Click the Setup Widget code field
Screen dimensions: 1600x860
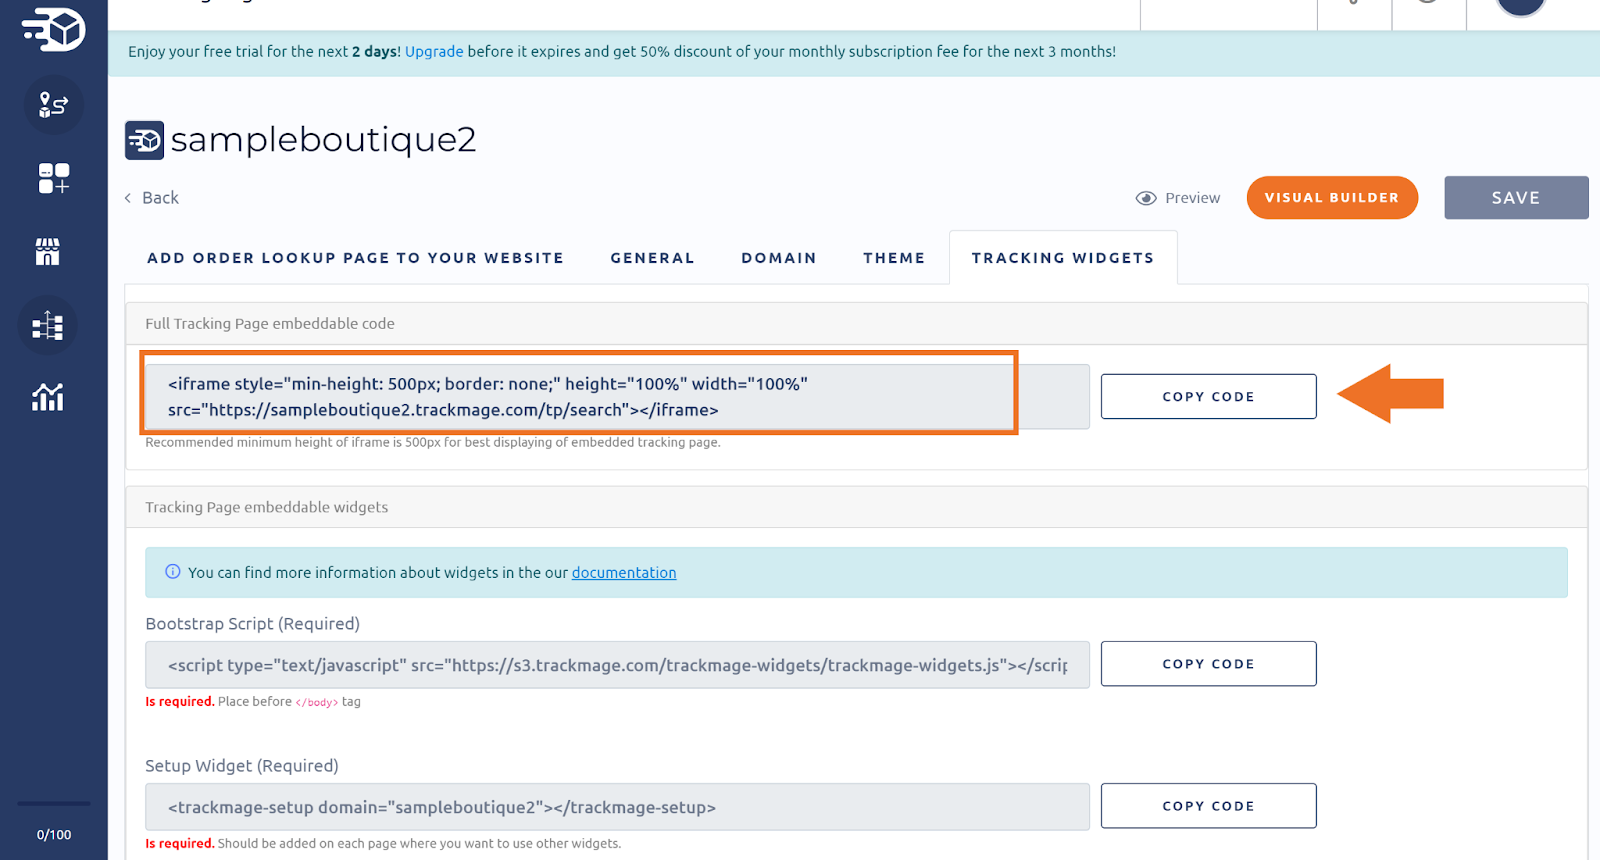[x=617, y=807]
